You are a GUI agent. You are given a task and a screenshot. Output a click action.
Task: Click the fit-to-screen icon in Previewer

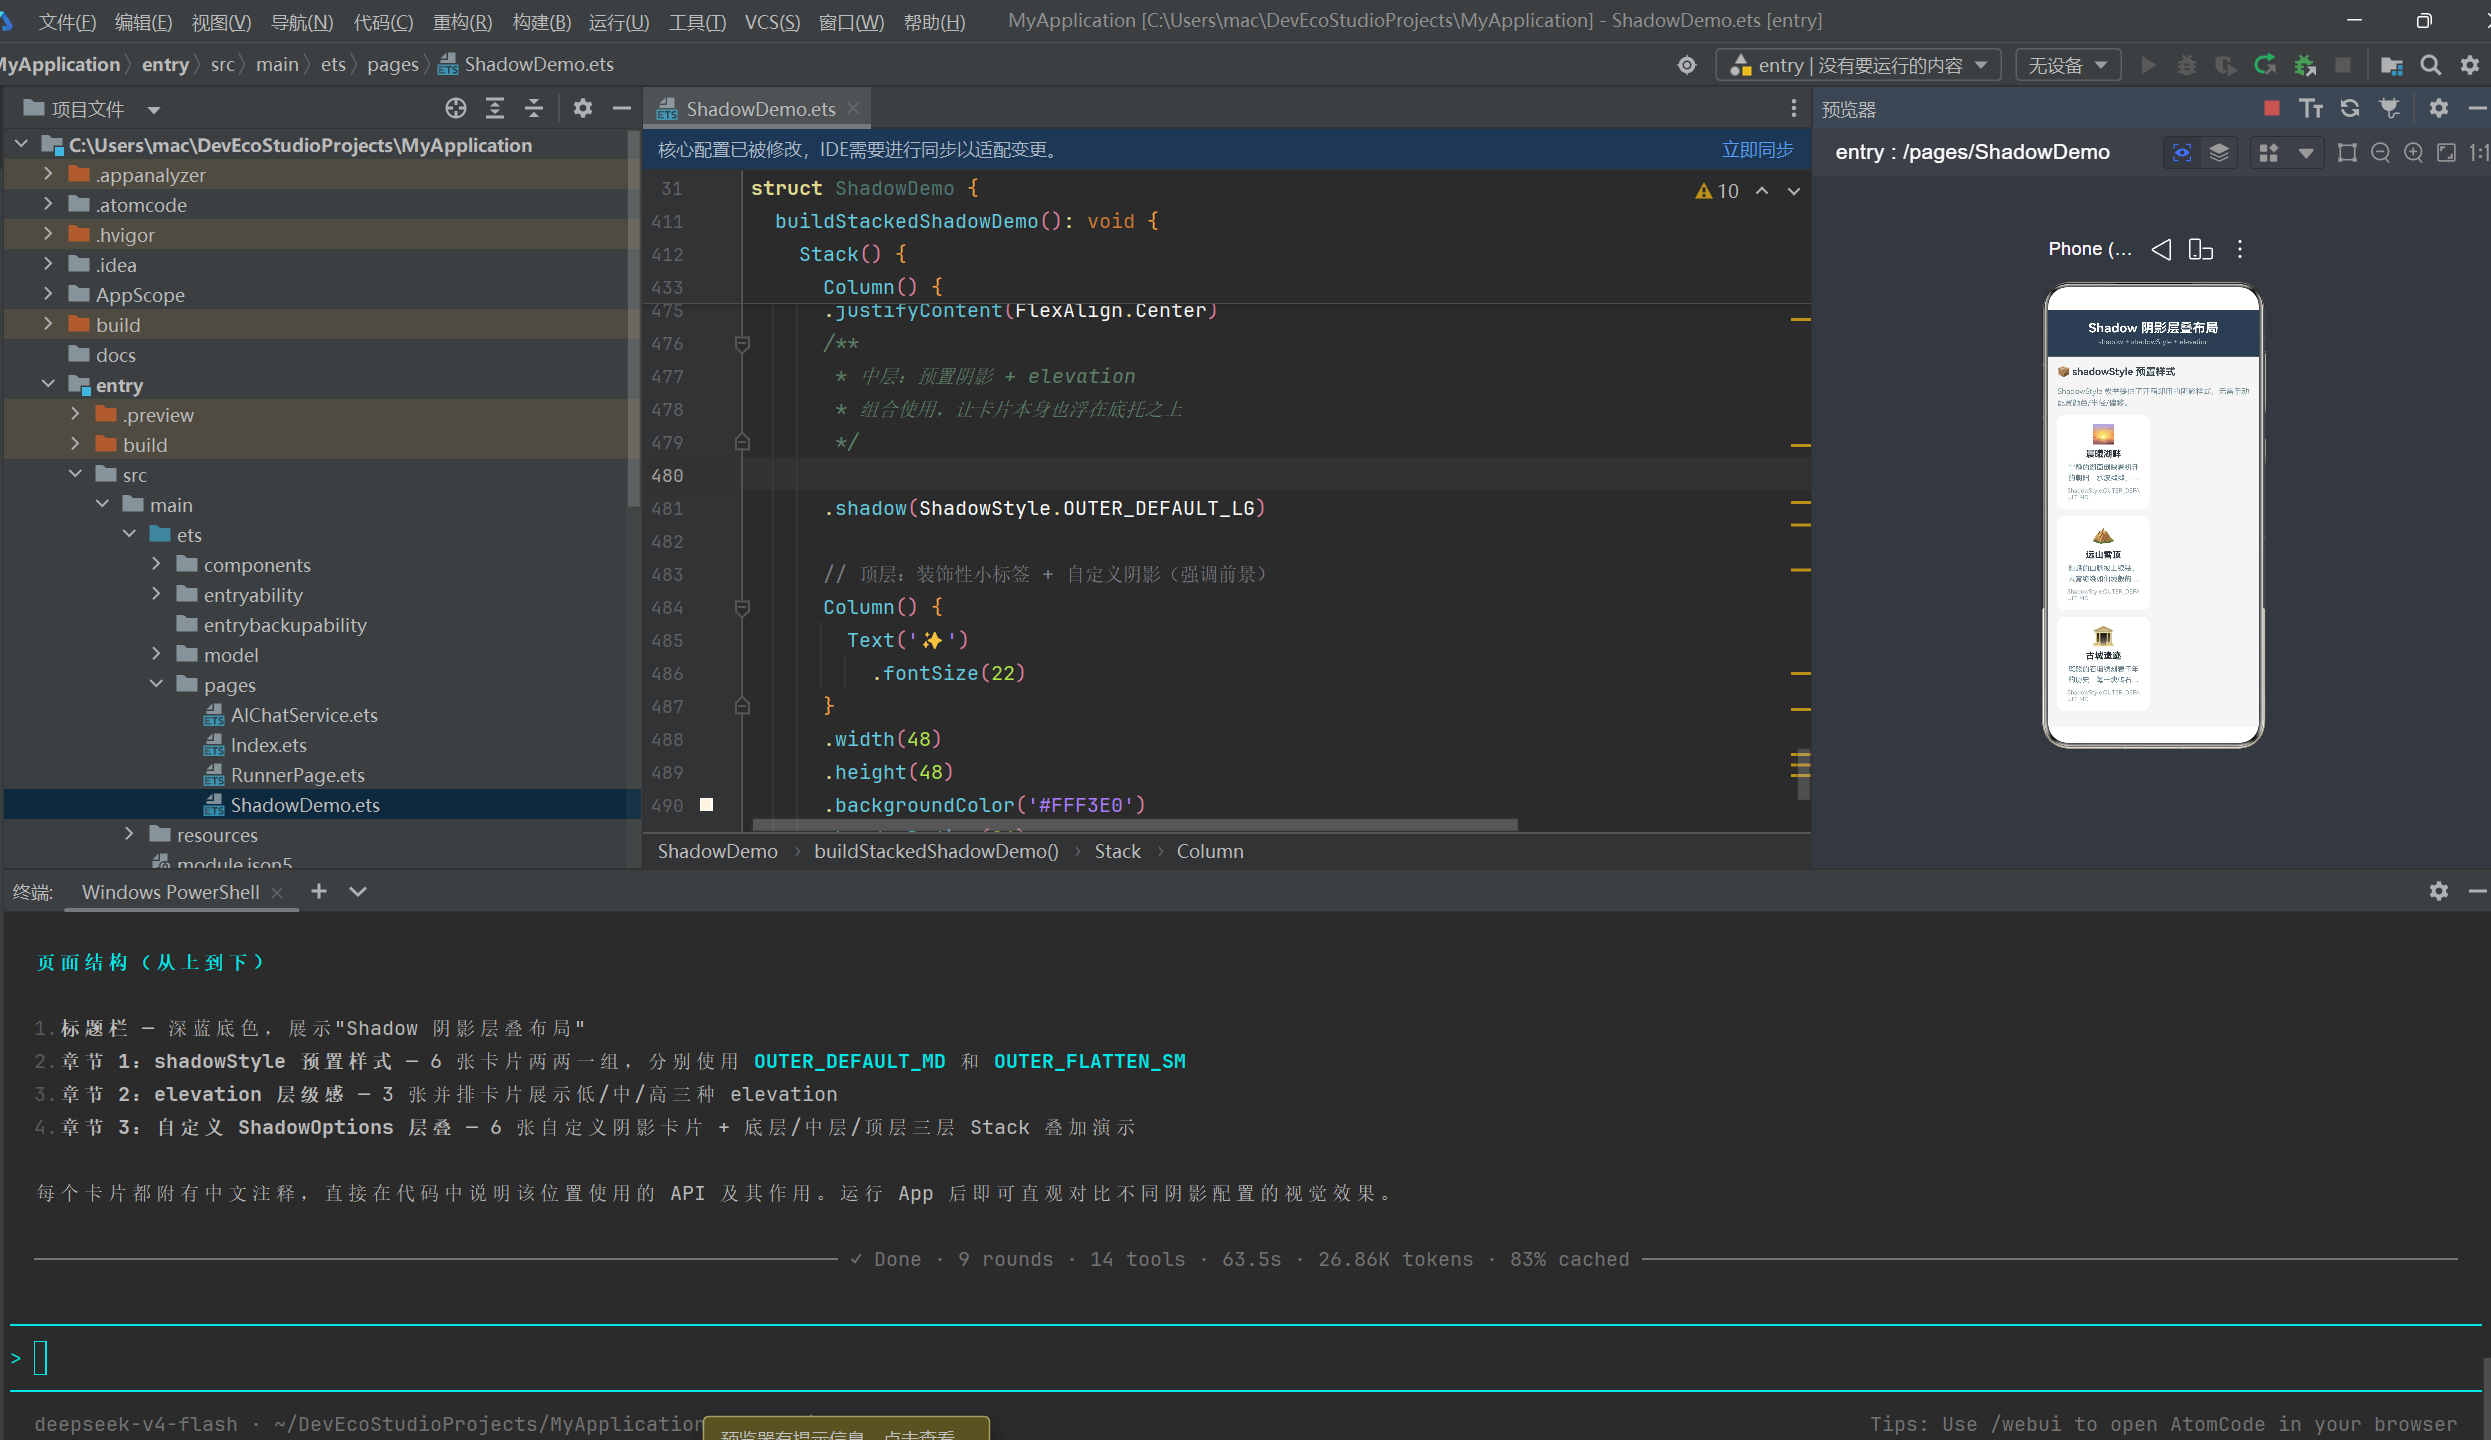tap(2446, 152)
